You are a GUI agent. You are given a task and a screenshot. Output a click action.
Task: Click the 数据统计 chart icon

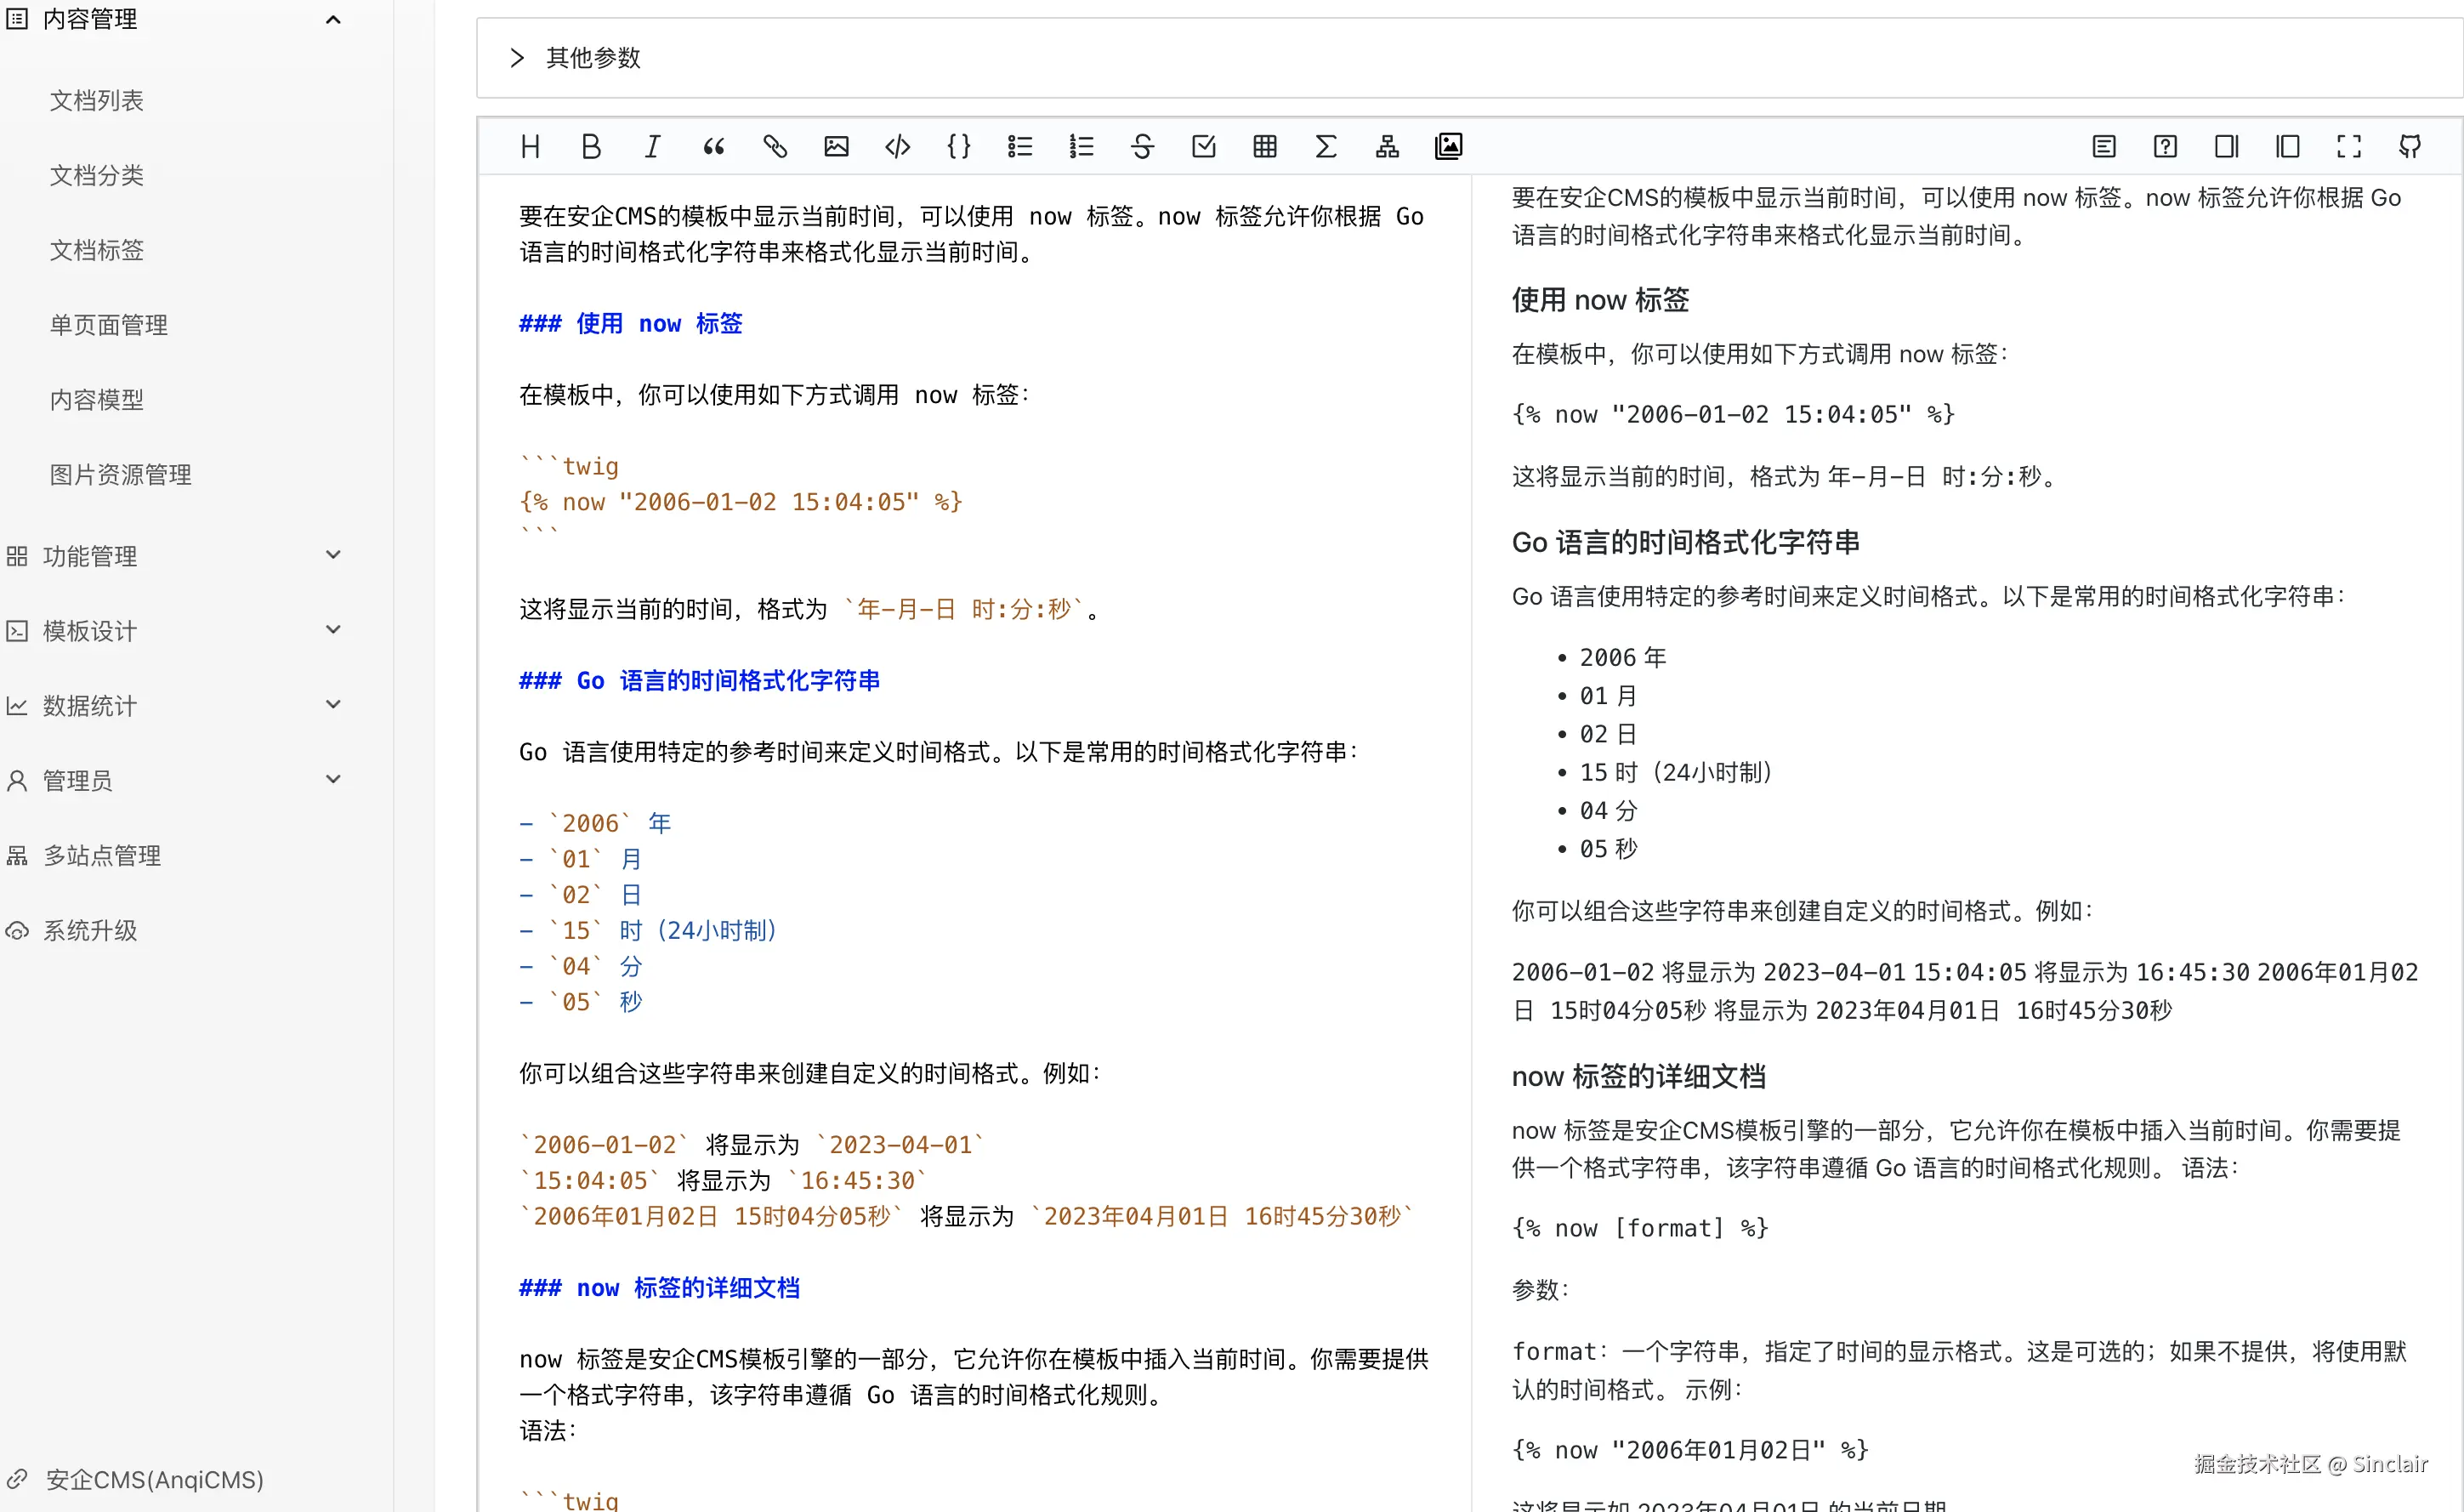tap(17, 706)
